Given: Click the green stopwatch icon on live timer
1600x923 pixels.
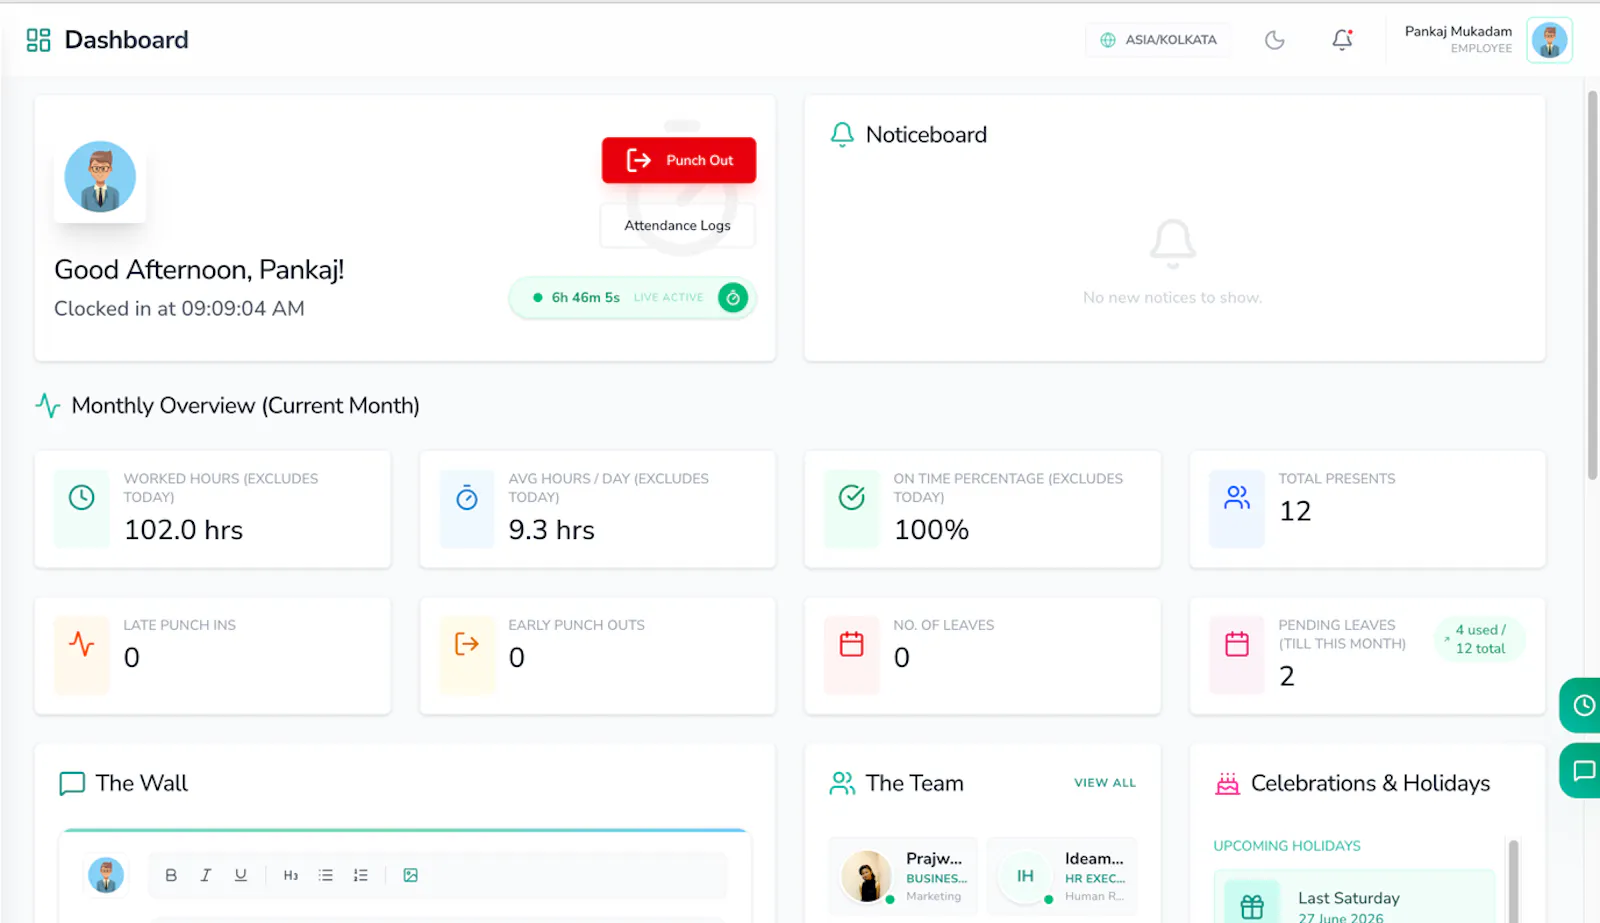Looking at the screenshot, I should (x=733, y=297).
